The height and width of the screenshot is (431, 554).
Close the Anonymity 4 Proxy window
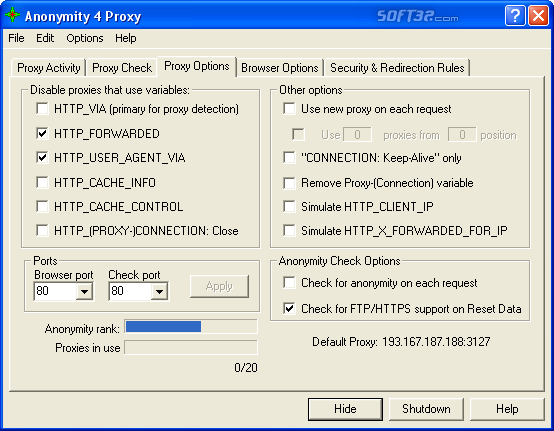pos(538,16)
